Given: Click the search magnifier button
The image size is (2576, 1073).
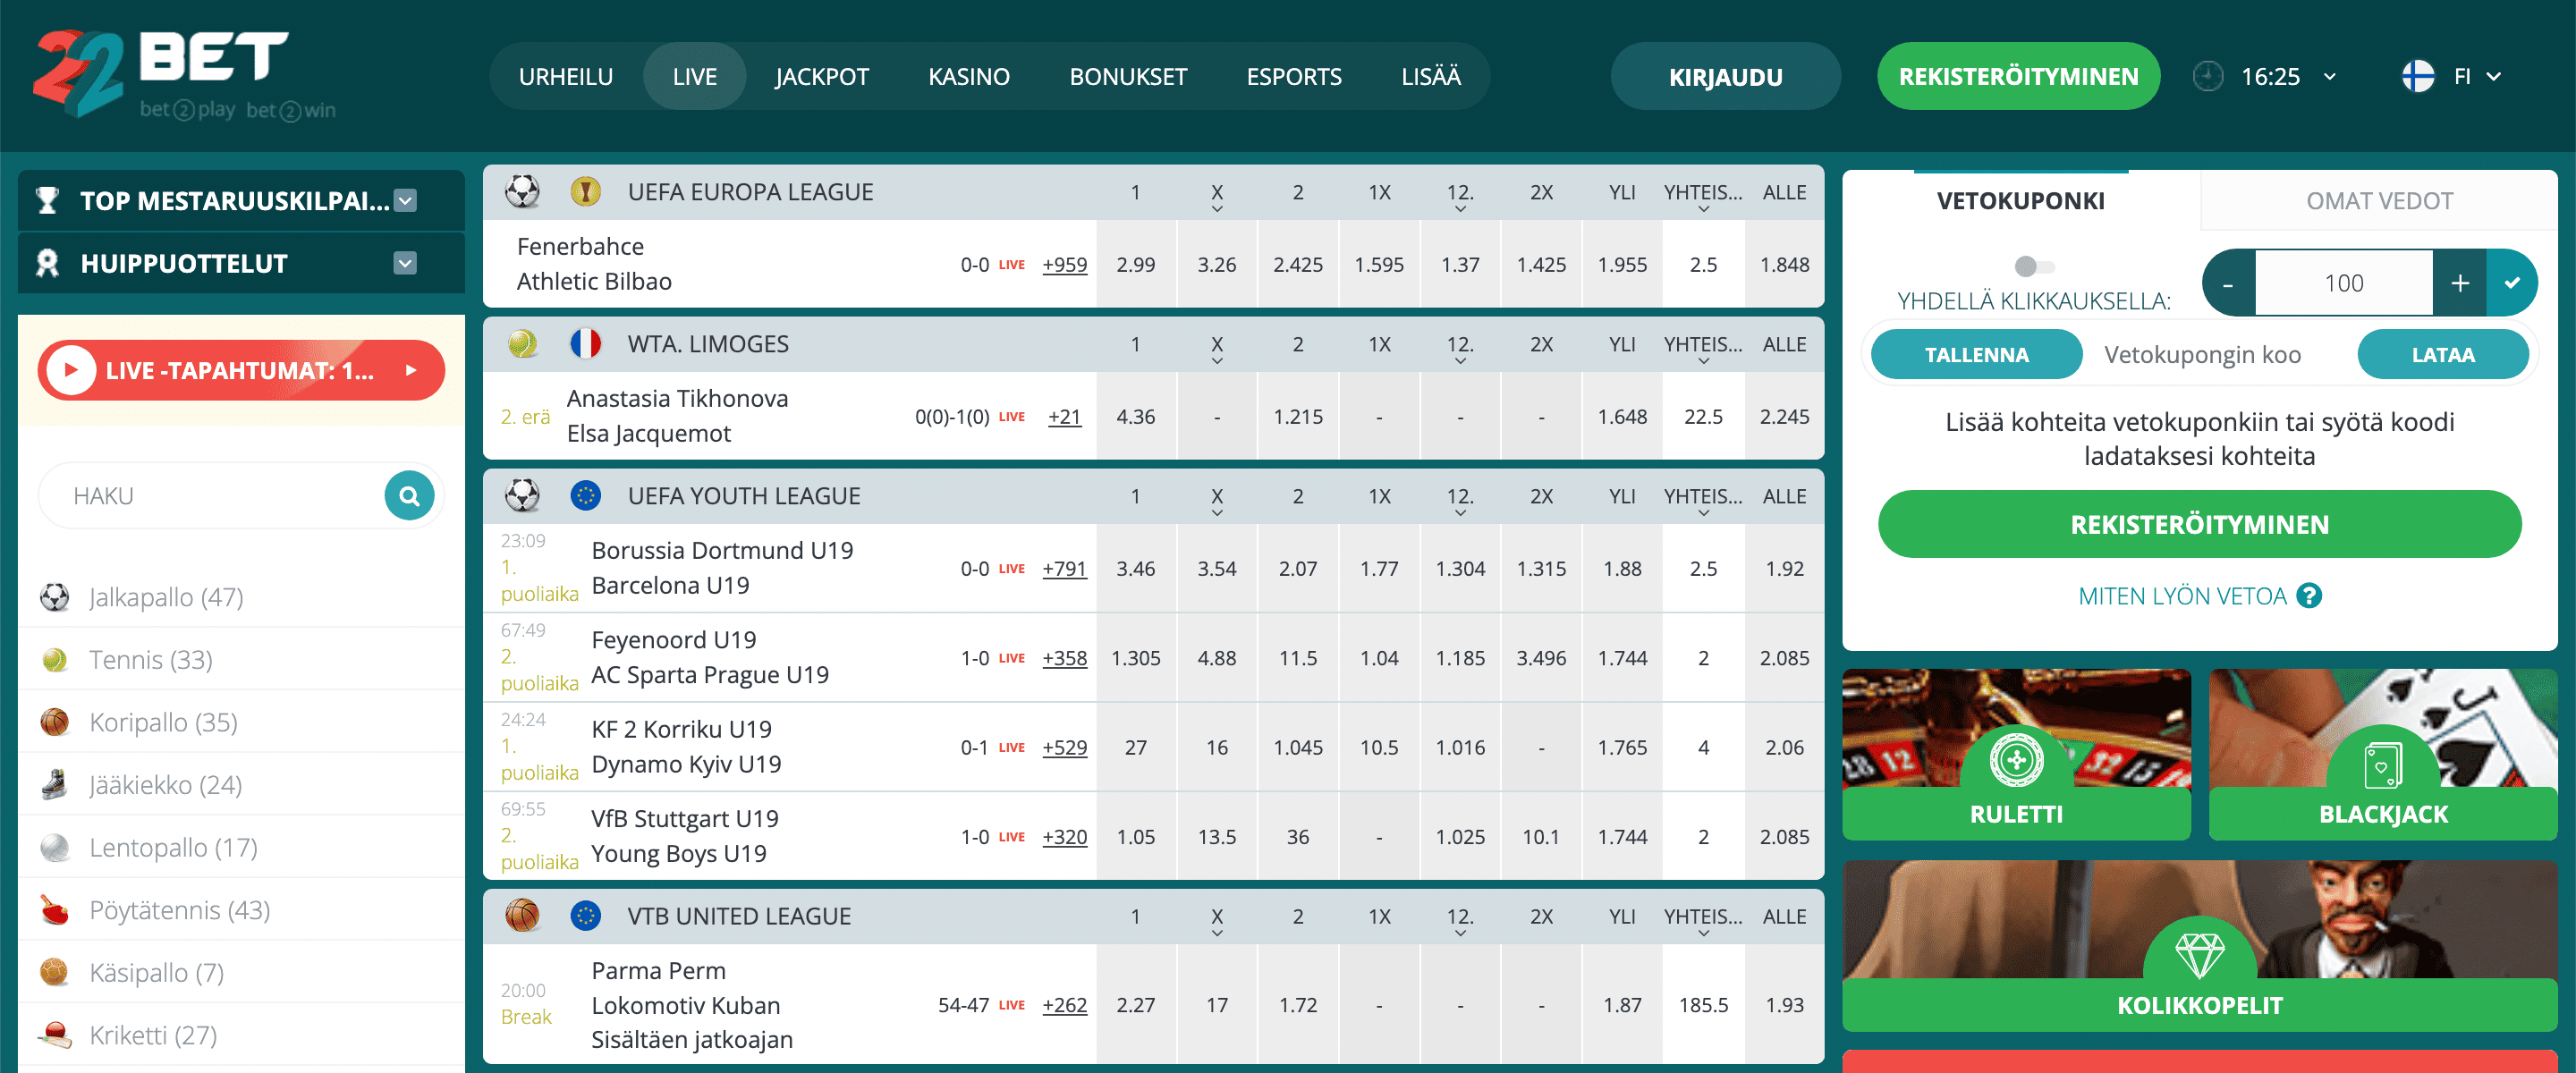Looking at the screenshot, I should point(409,496).
